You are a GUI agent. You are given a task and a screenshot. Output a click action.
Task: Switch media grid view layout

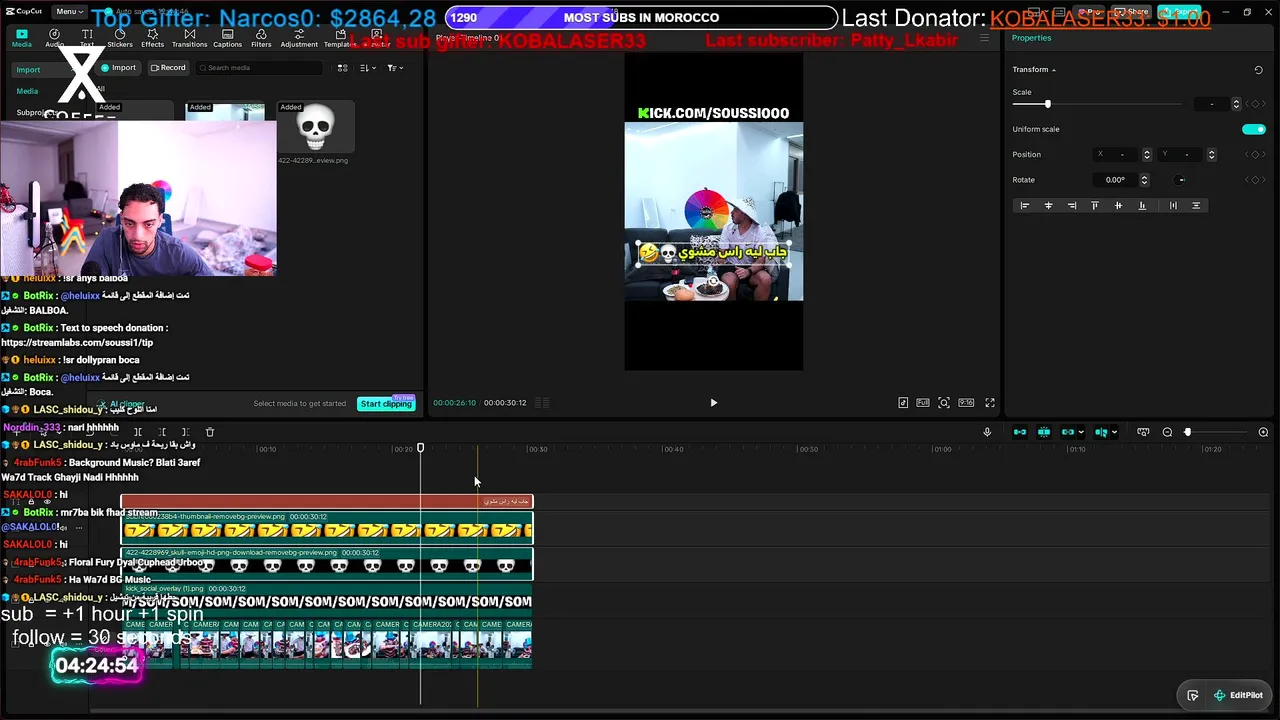[342, 68]
